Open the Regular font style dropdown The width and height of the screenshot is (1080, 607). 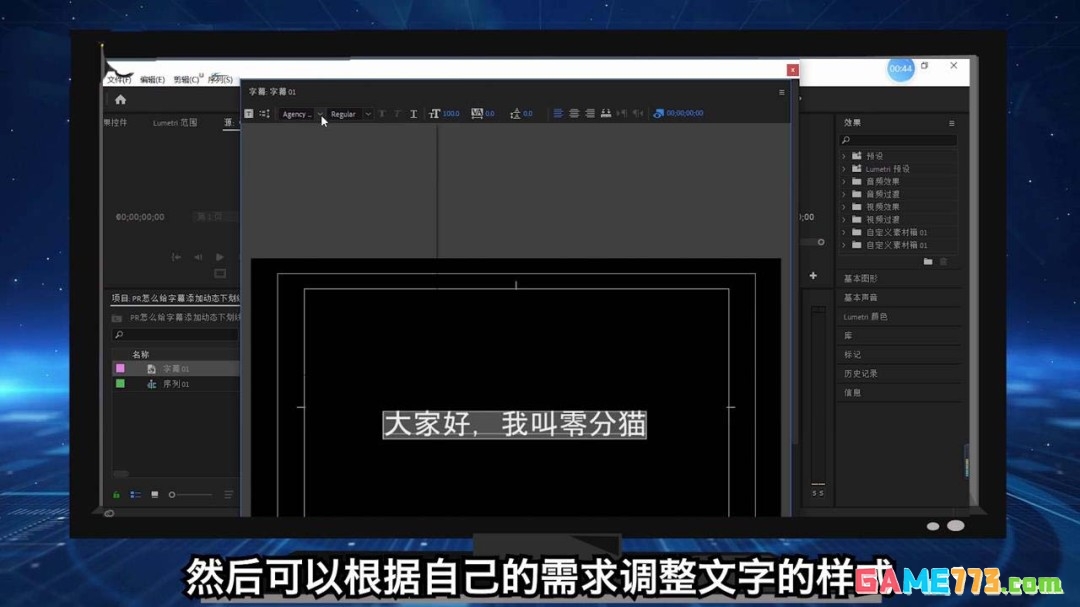[x=367, y=113]
